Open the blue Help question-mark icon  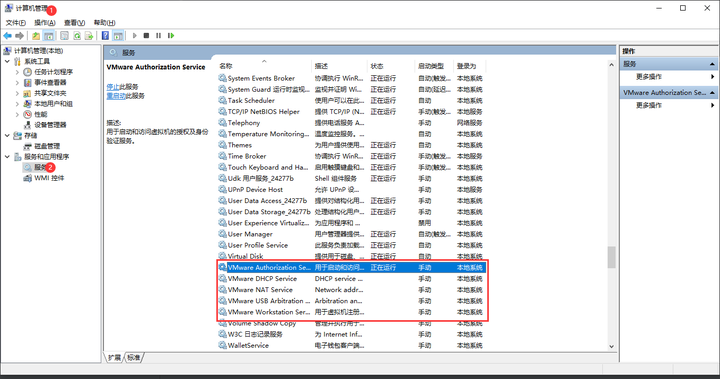pos(105,35)
